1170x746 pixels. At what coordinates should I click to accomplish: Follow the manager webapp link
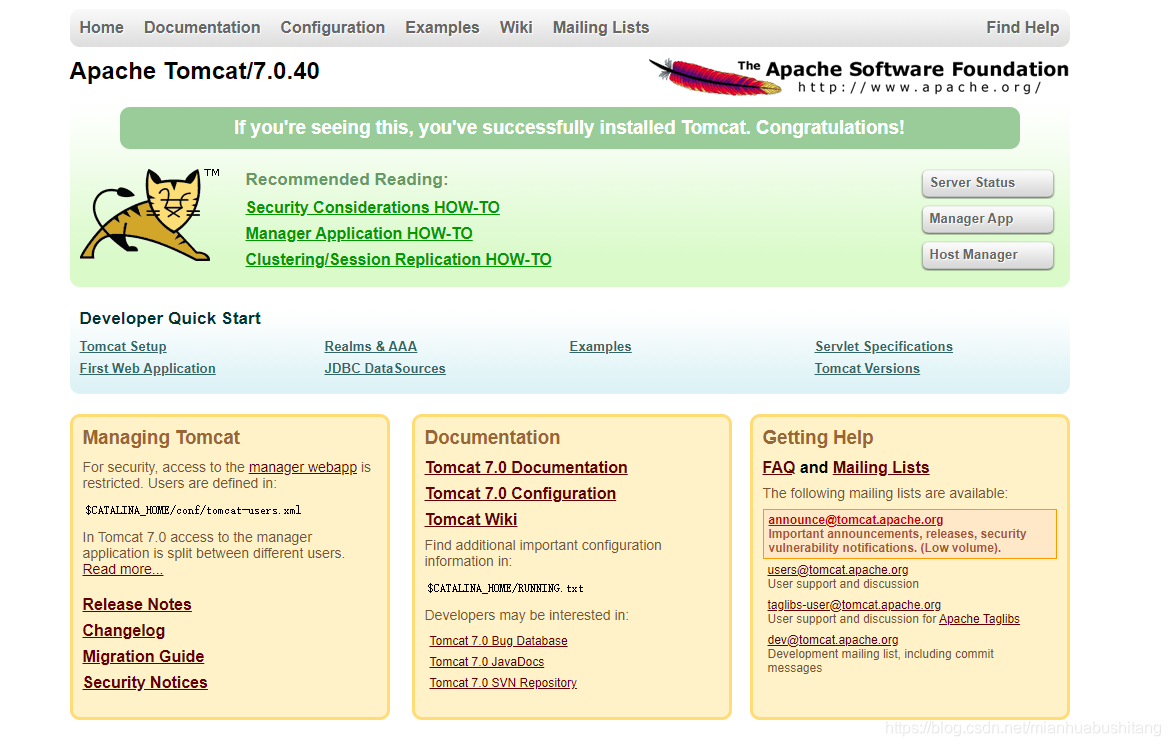click(303, 467)
